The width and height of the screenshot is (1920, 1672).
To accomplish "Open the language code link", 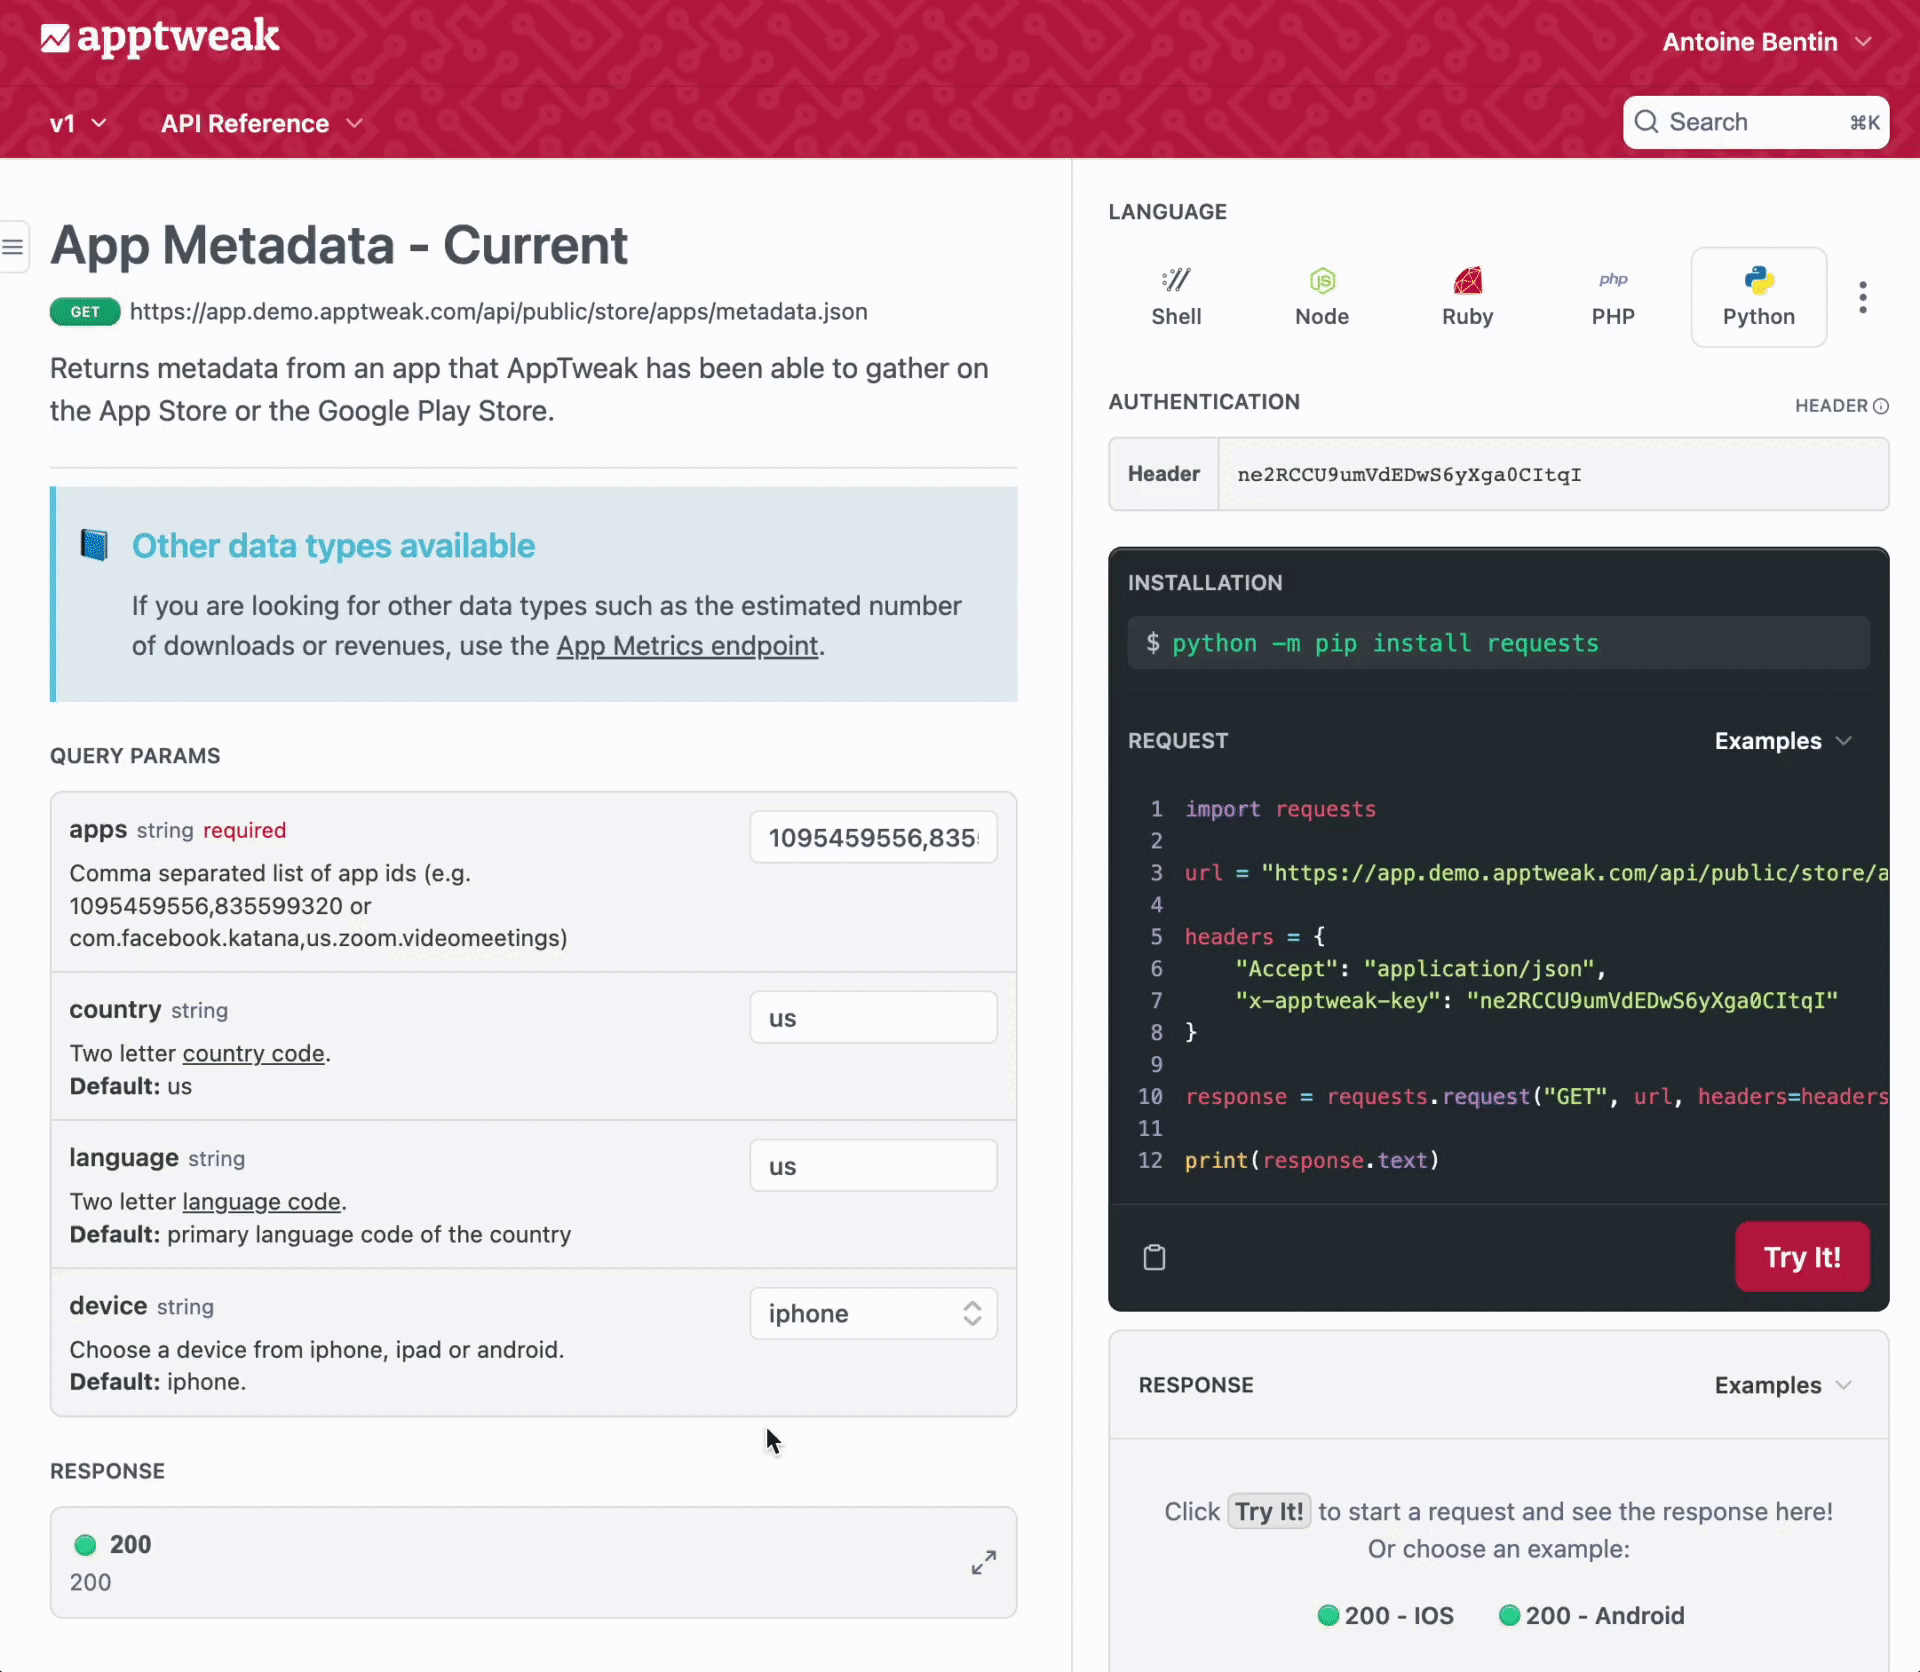I will coord(262,1201).
